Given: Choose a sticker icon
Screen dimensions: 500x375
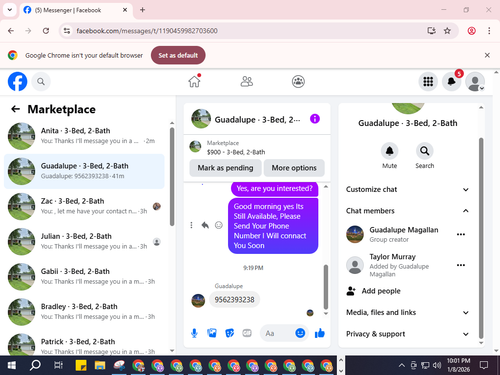Looking at the screenshot, I should coord(230,333).
